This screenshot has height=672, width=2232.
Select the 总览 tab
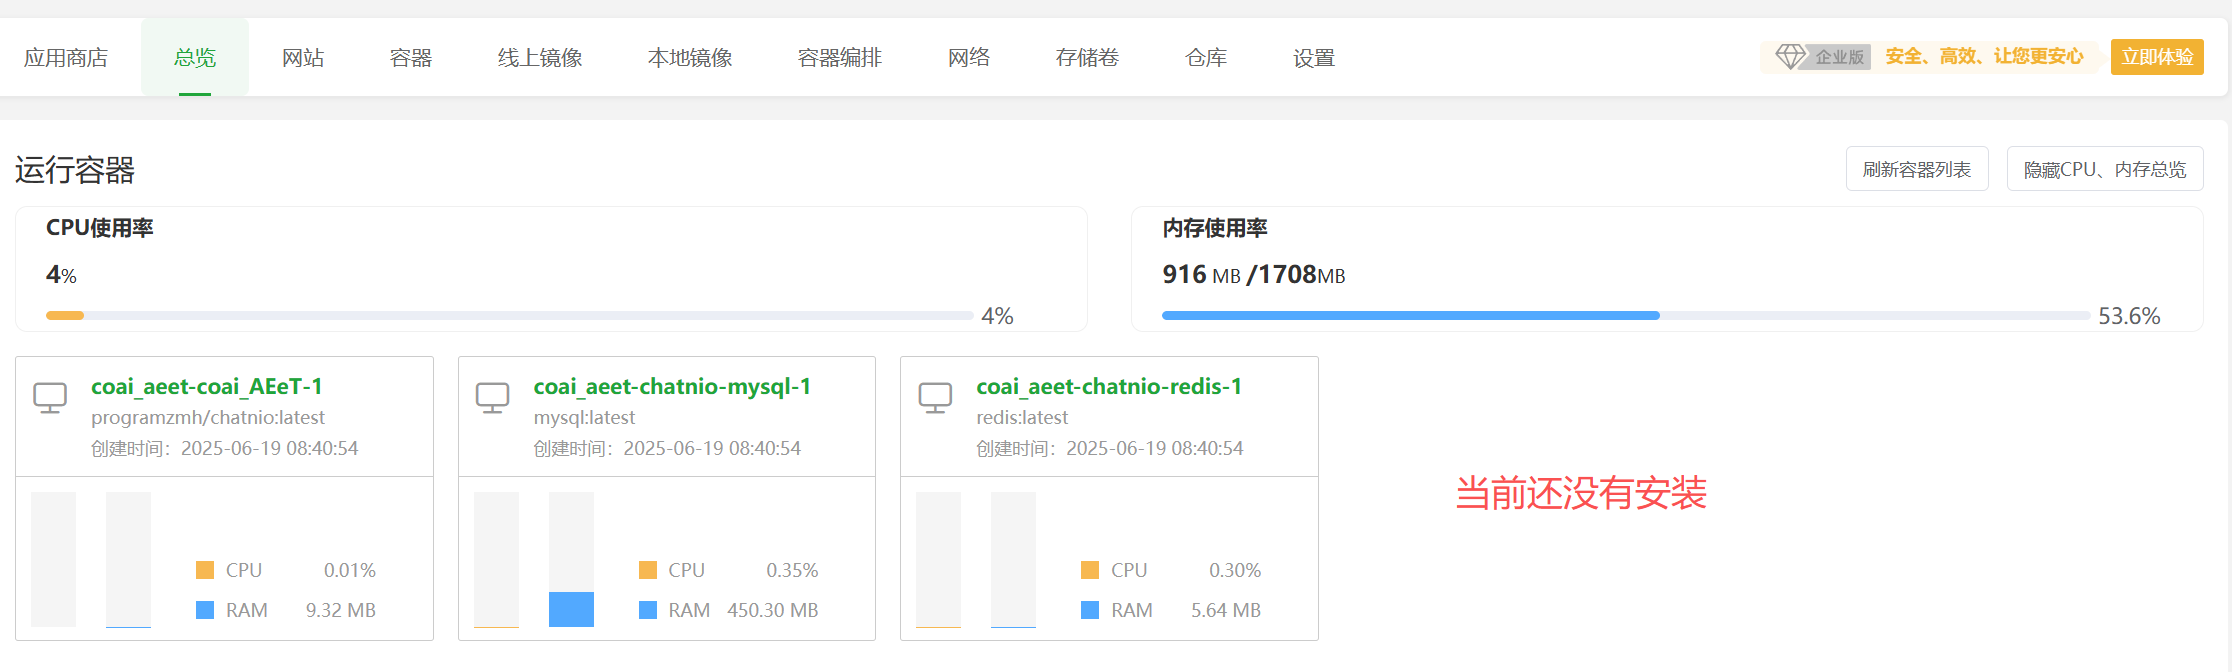coord(195,58)
